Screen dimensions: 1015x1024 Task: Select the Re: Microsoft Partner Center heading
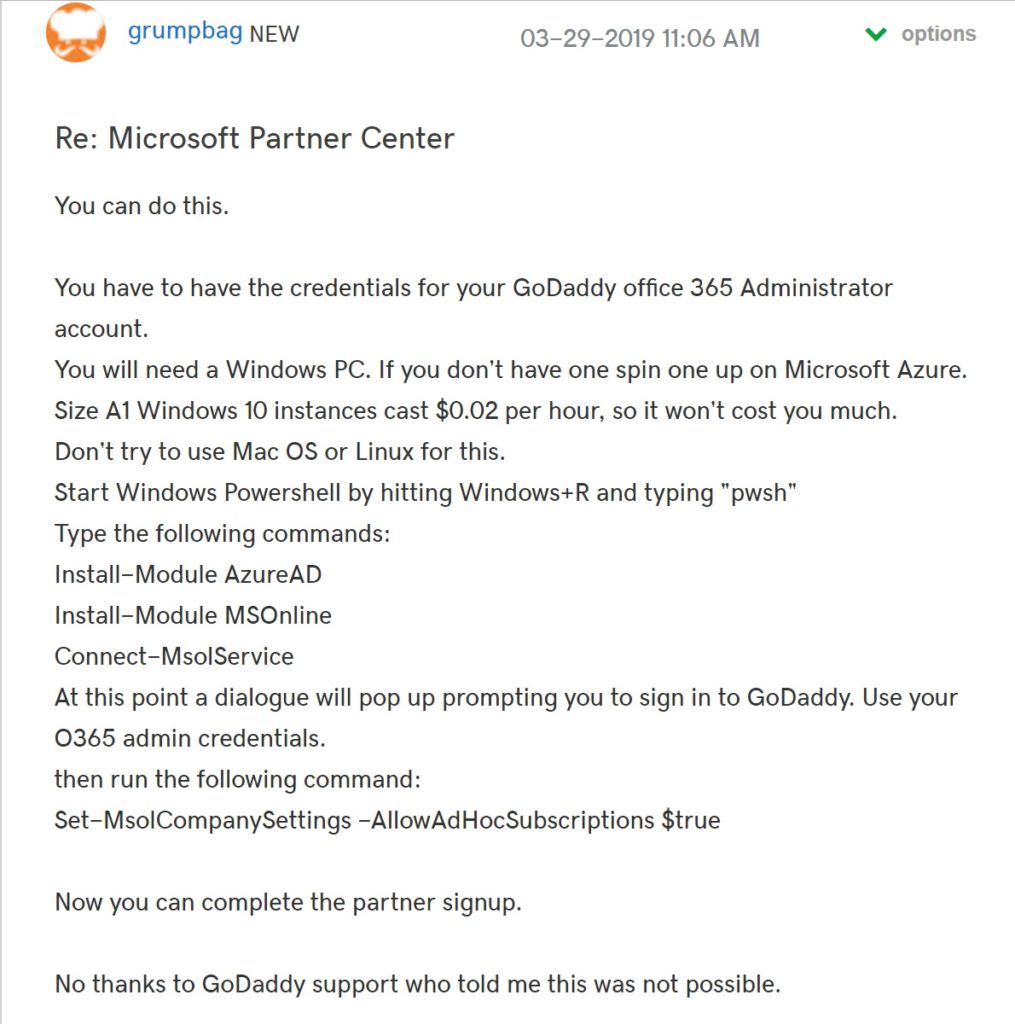[x=255, y=138]
